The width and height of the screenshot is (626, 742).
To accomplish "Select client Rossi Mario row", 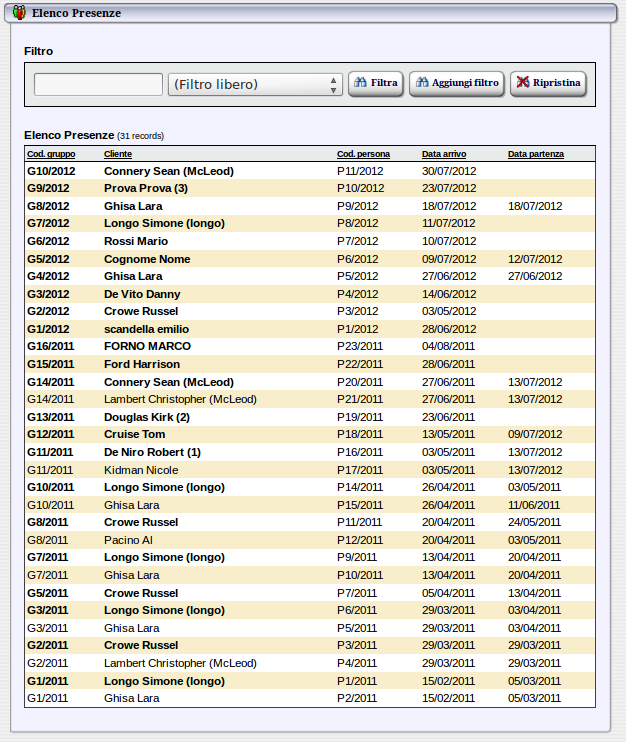I will [x=136, y=241].
